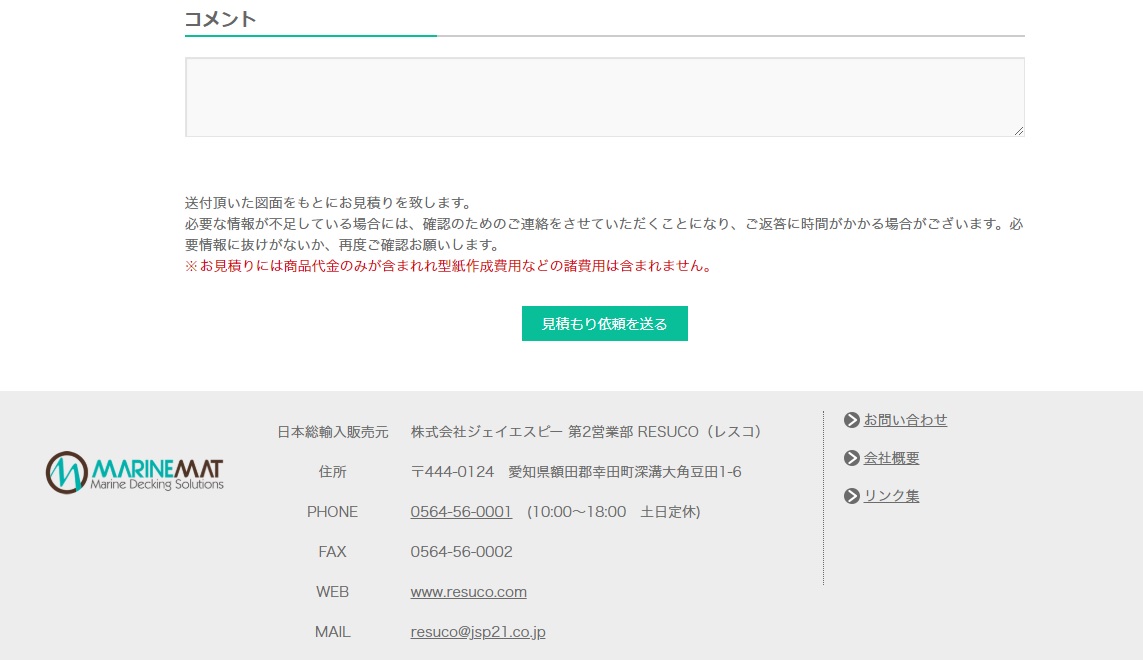1143x660 pixels.
Task: Open the お問い合わせ contact link
Action: pyautogui.click(x=905, y=420)
